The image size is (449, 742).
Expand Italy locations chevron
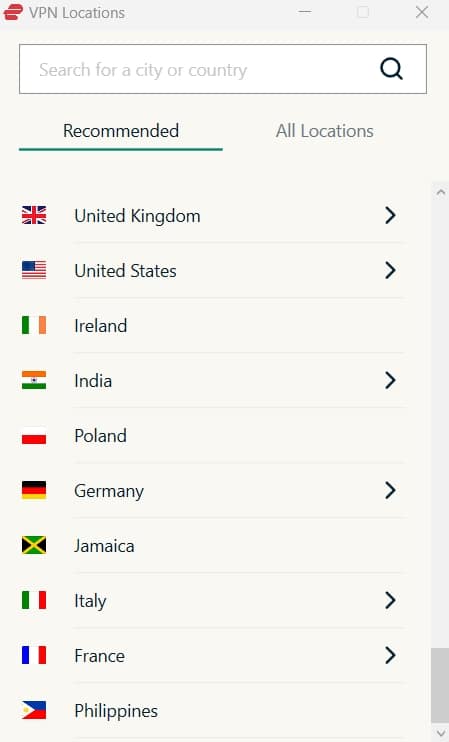(390, 600)
